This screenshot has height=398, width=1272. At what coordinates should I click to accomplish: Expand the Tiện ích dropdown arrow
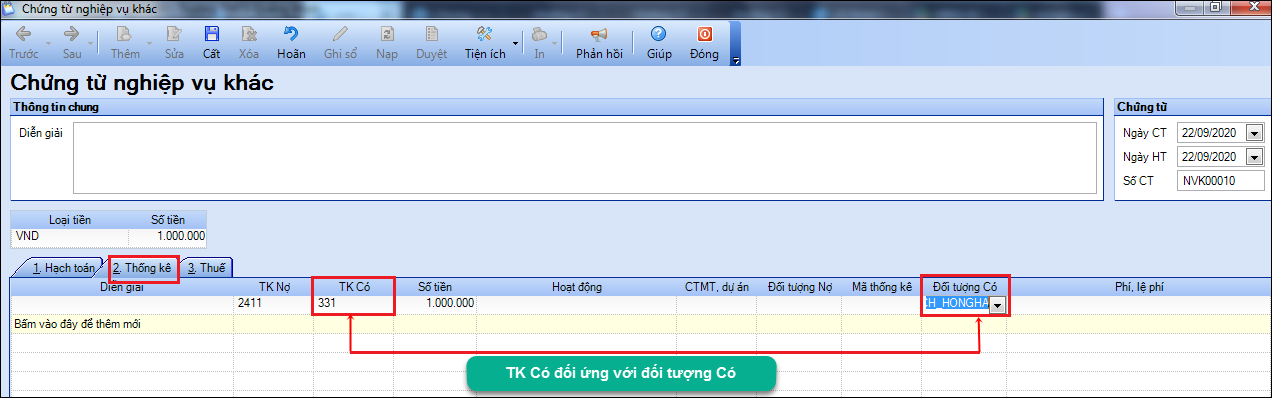[516, 43]
